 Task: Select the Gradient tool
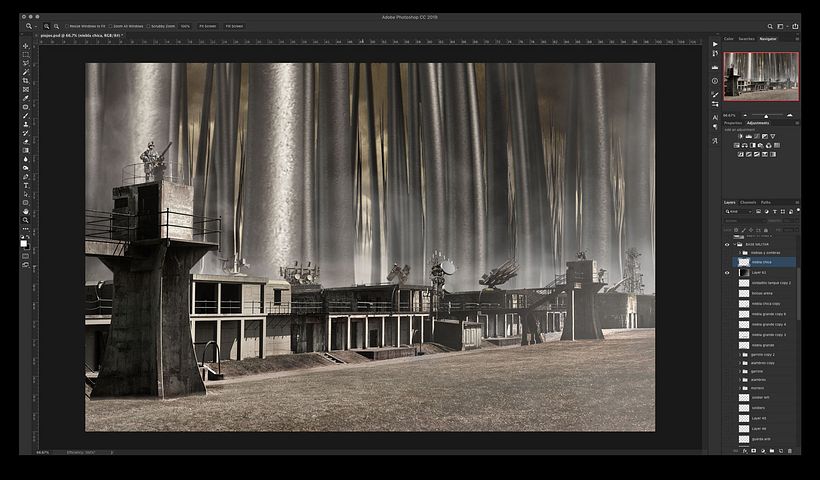pyautogui.click(x=26, y=151)
